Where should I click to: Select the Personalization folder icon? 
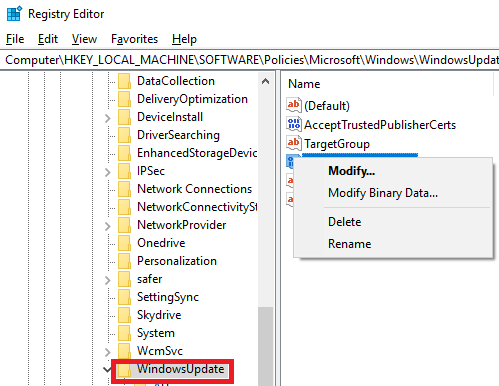[125, 261]
